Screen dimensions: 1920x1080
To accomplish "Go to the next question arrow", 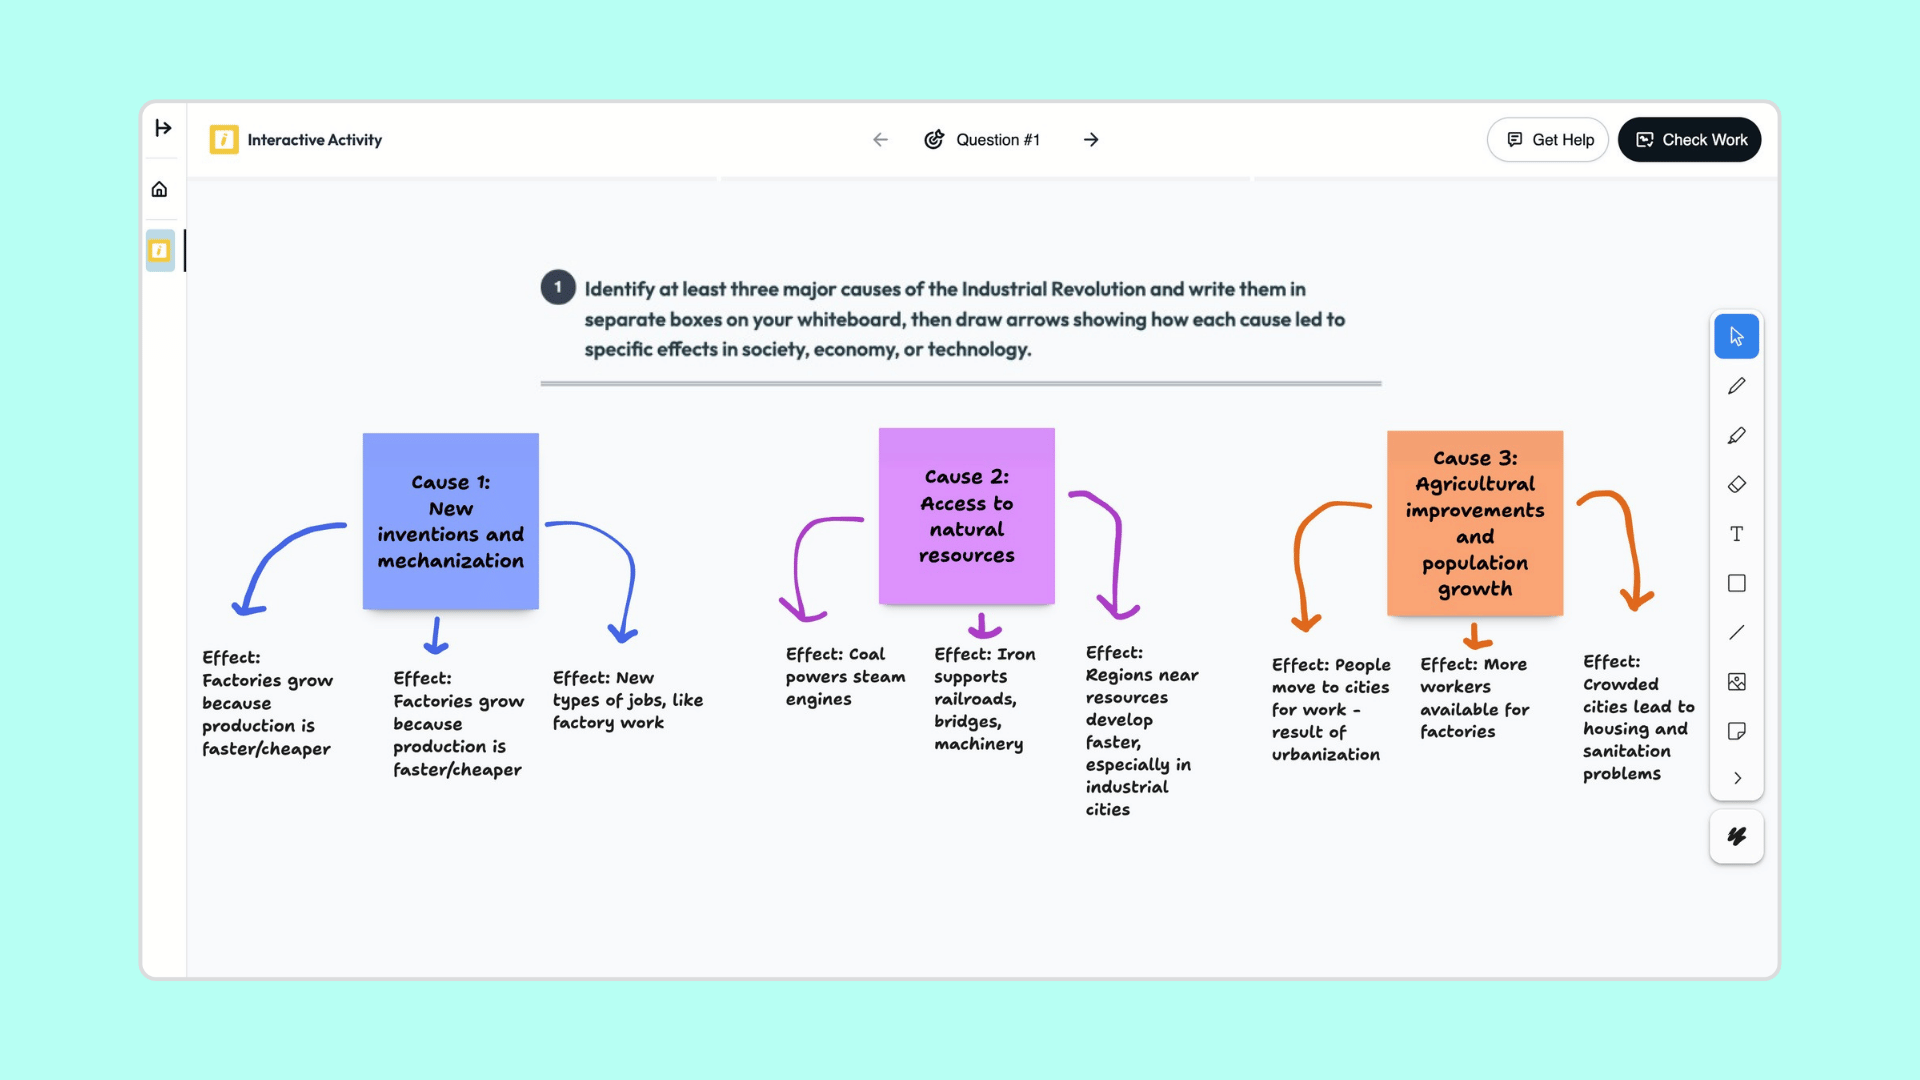I will pyautogui.click(x=1091, y=140).
